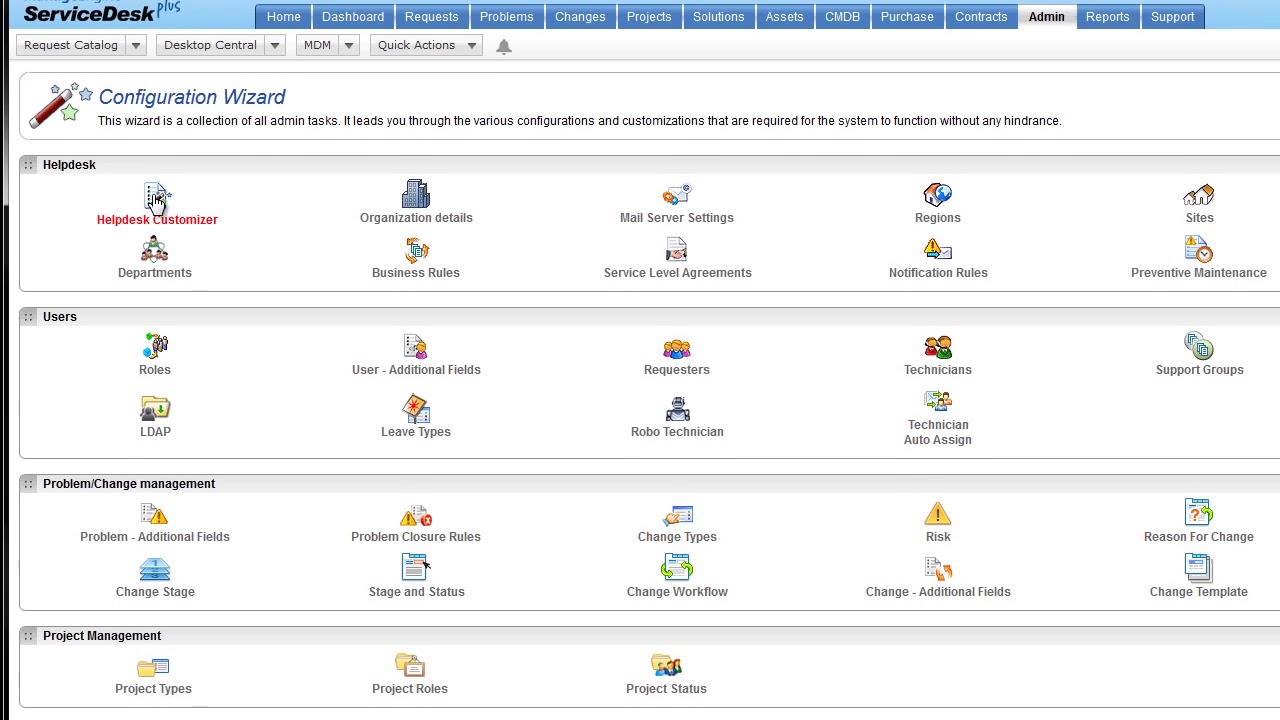Collapse the Project Management section handle
Image resolution: width=1280 pixels, height=720 pixels.
pyautogui.click(x=29, y=636)
